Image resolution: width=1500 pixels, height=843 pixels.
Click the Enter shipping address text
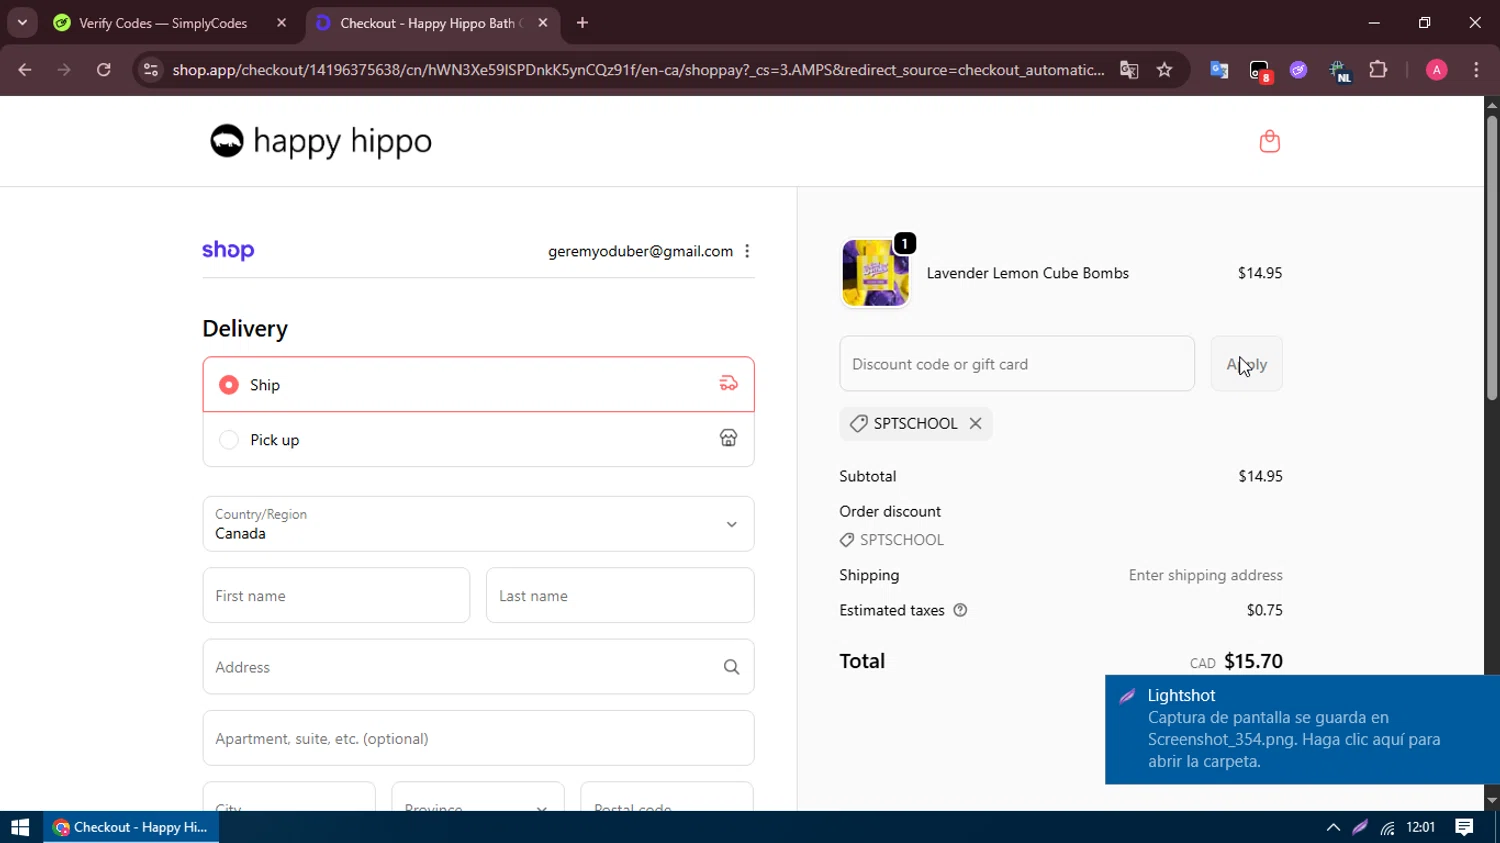pos(1205,575)
